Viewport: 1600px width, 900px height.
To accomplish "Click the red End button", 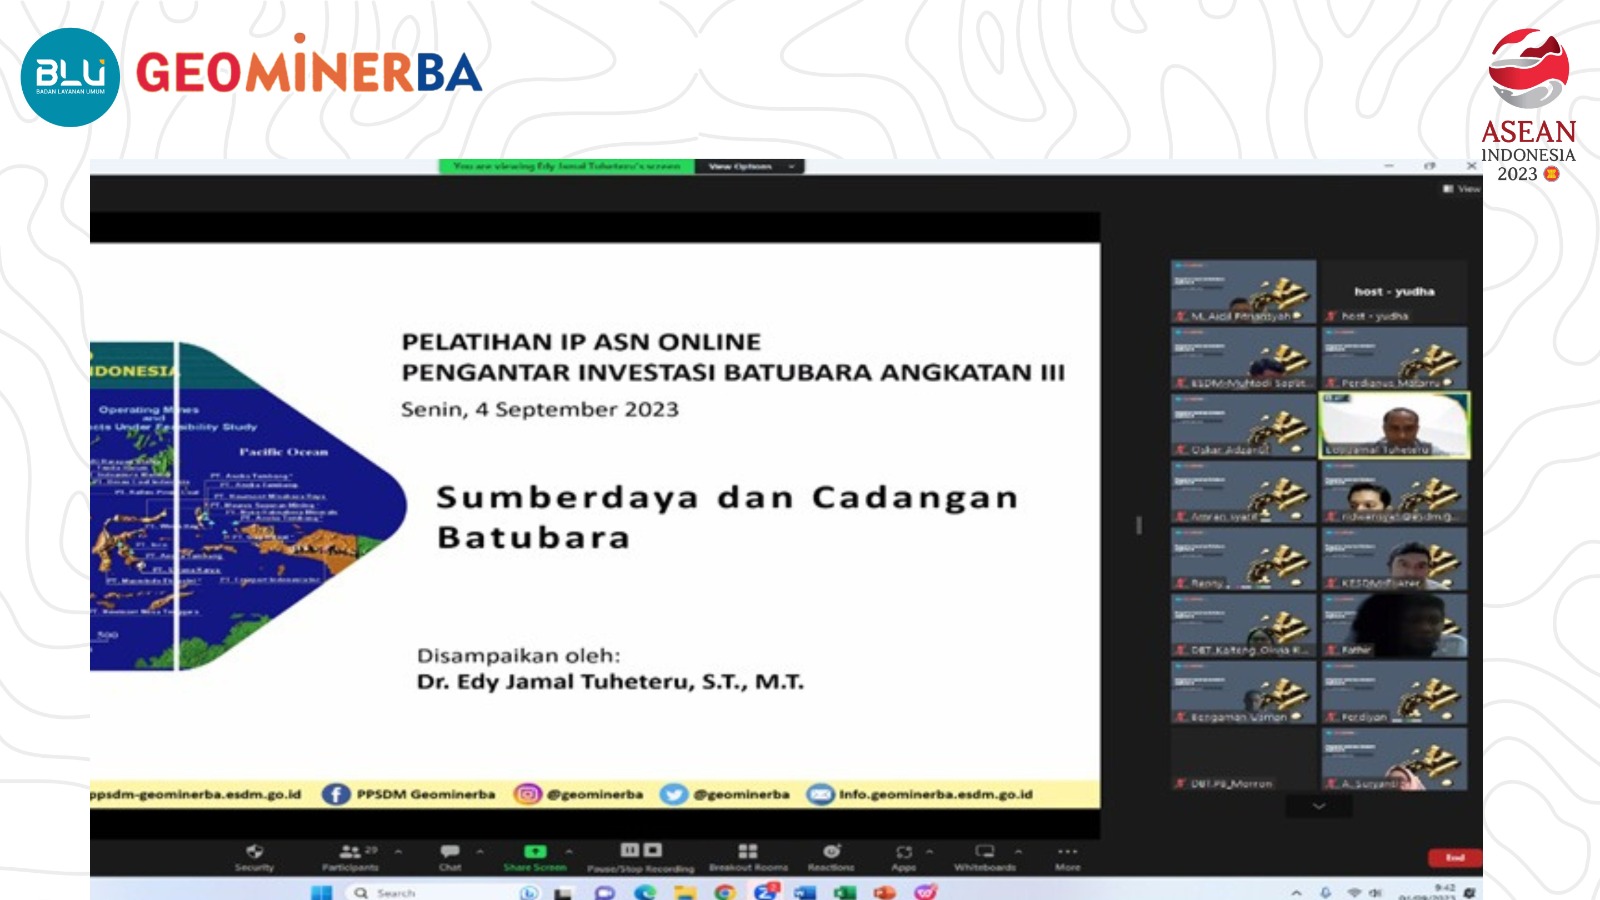I will point(1455,857).
